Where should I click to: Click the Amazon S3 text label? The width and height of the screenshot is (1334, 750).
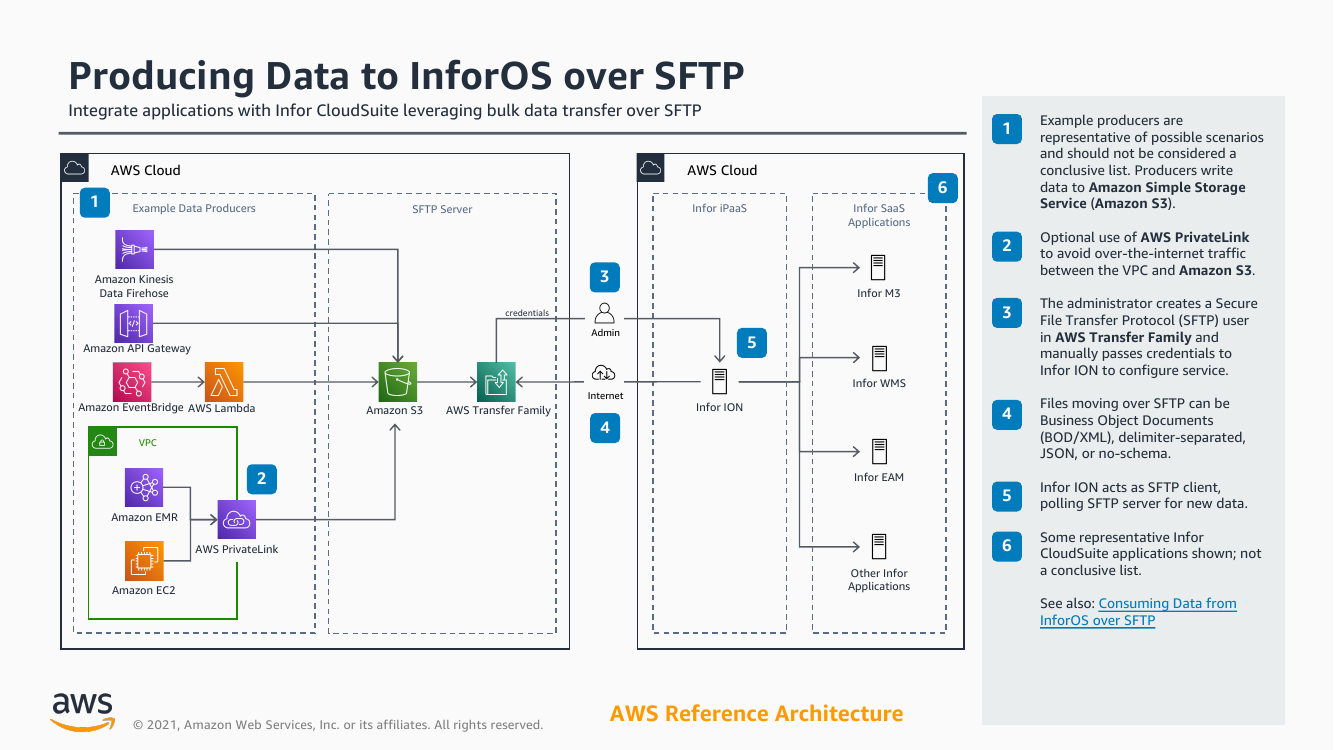tap(394, 410)
